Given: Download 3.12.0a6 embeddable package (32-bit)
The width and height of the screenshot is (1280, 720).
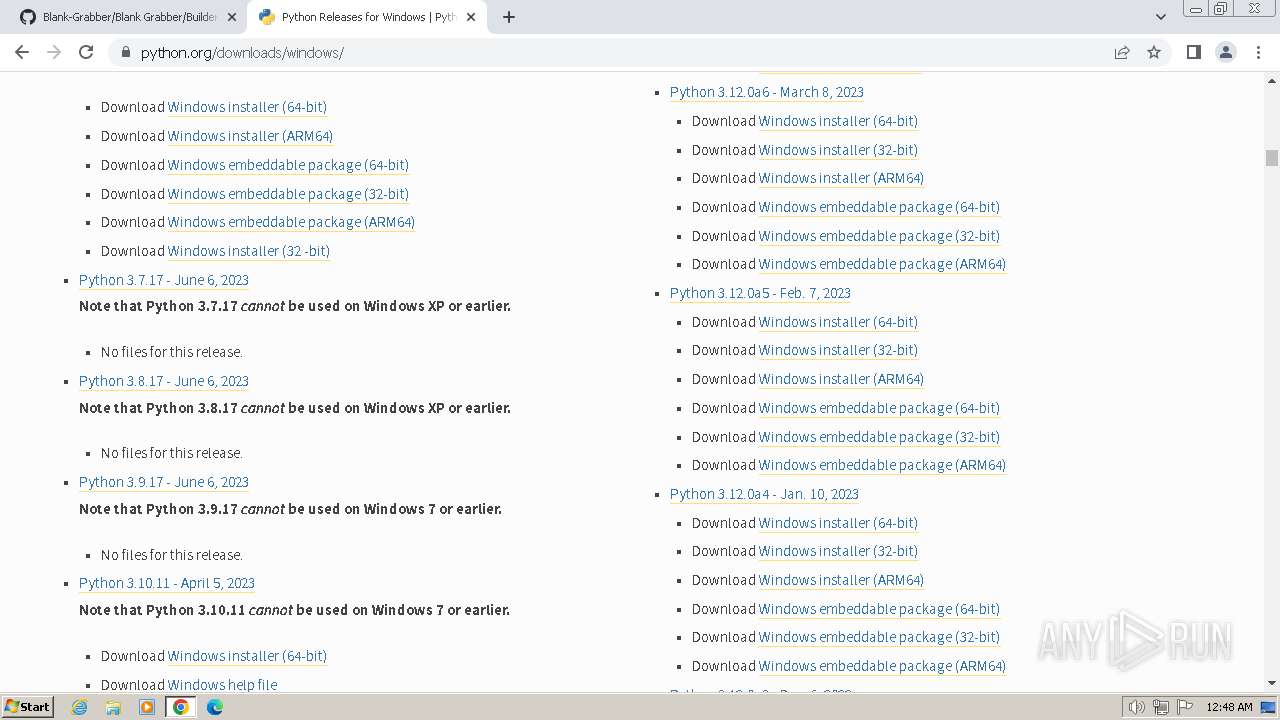Looking at the screenshot, I should [879, 236].
